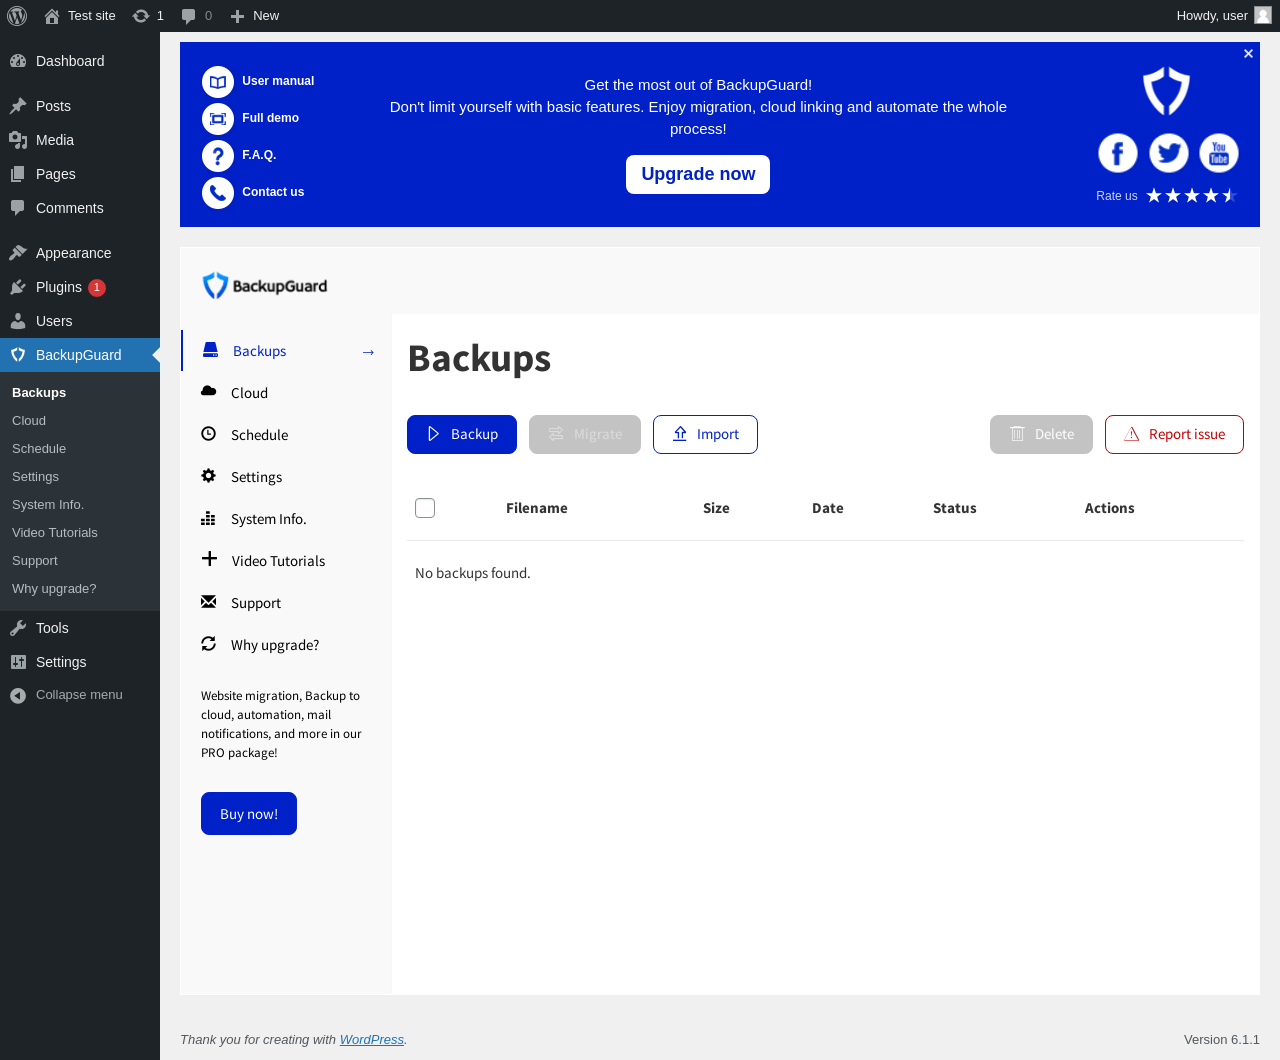Image resolution: width=1280 pixels, height=1060 pixels.
Task: Open BackupGuard's Facebook page icon
Action: click(1118, 153)
